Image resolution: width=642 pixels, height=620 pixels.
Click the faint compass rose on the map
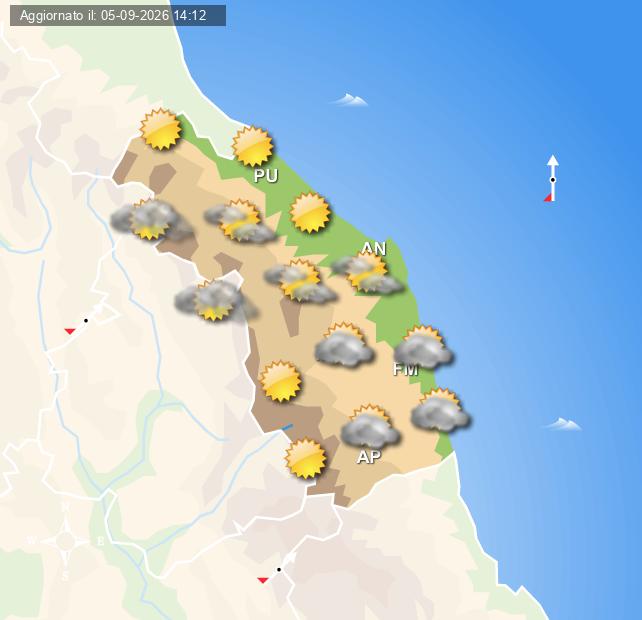pyautogui.click(x=66, y=541)
